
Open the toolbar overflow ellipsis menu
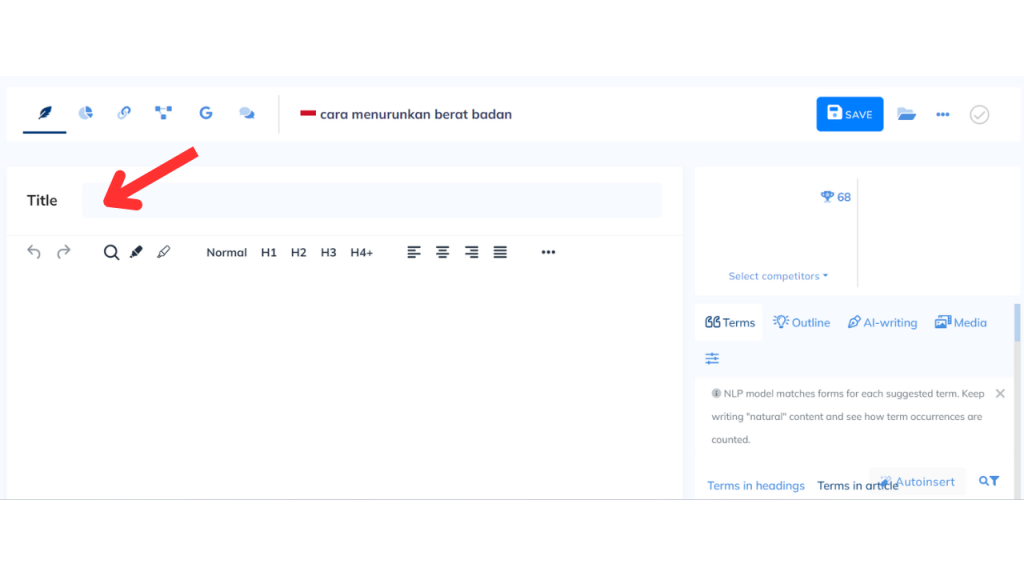click(548, 252)
